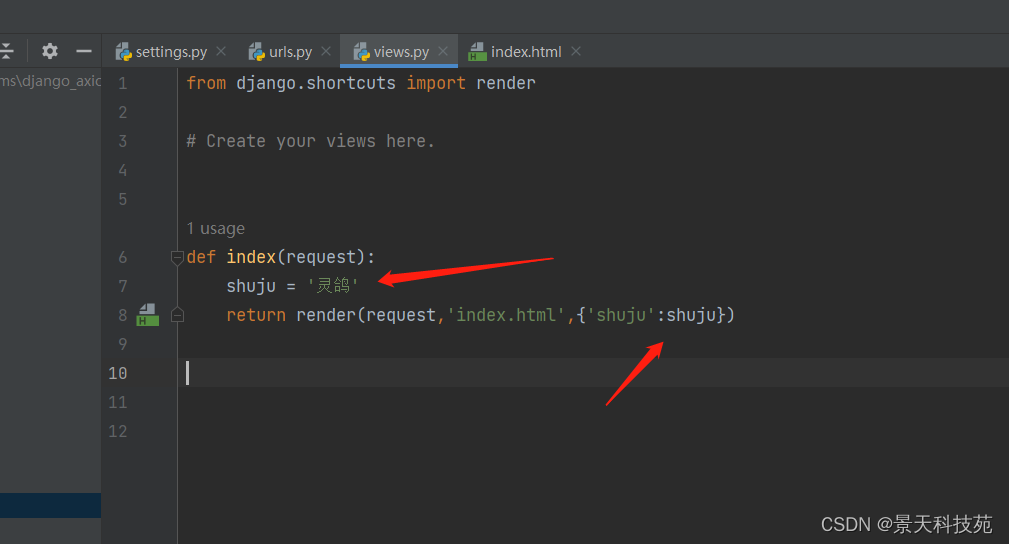Click the function name 'index' in the def line
This screenshot has height=544, width=1009.
click(251, 257)
